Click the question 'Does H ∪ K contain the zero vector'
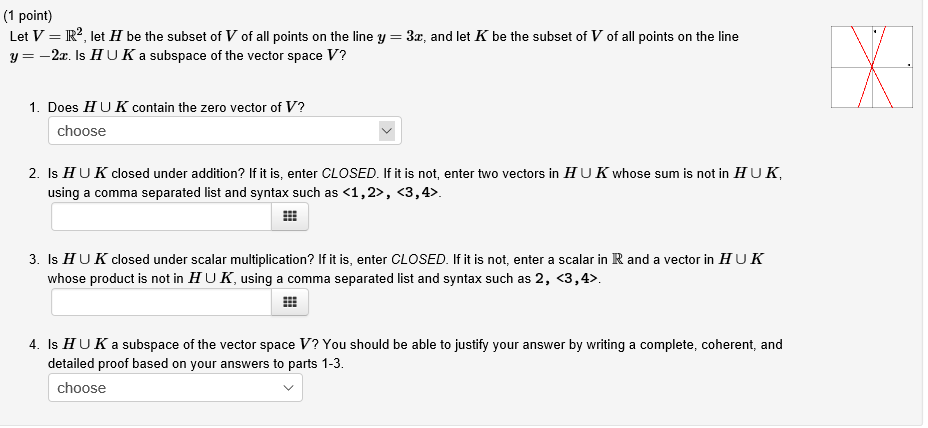Viewport: 928px width, 428px height. [x=176, y=108]
